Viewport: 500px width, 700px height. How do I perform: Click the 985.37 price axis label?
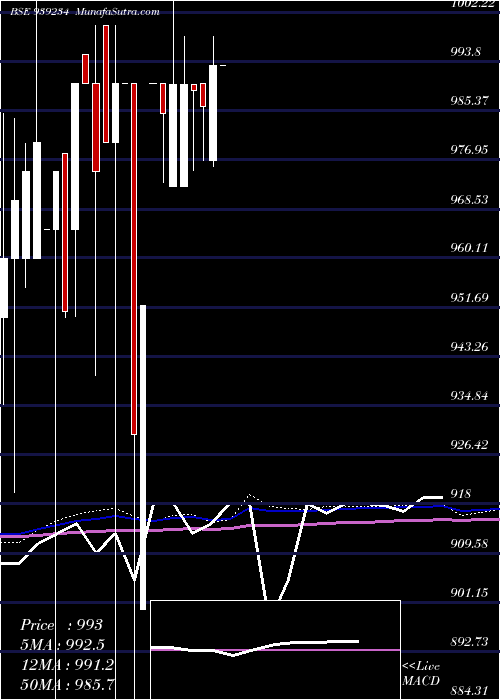pyautogui.click(x=469, y=101)
